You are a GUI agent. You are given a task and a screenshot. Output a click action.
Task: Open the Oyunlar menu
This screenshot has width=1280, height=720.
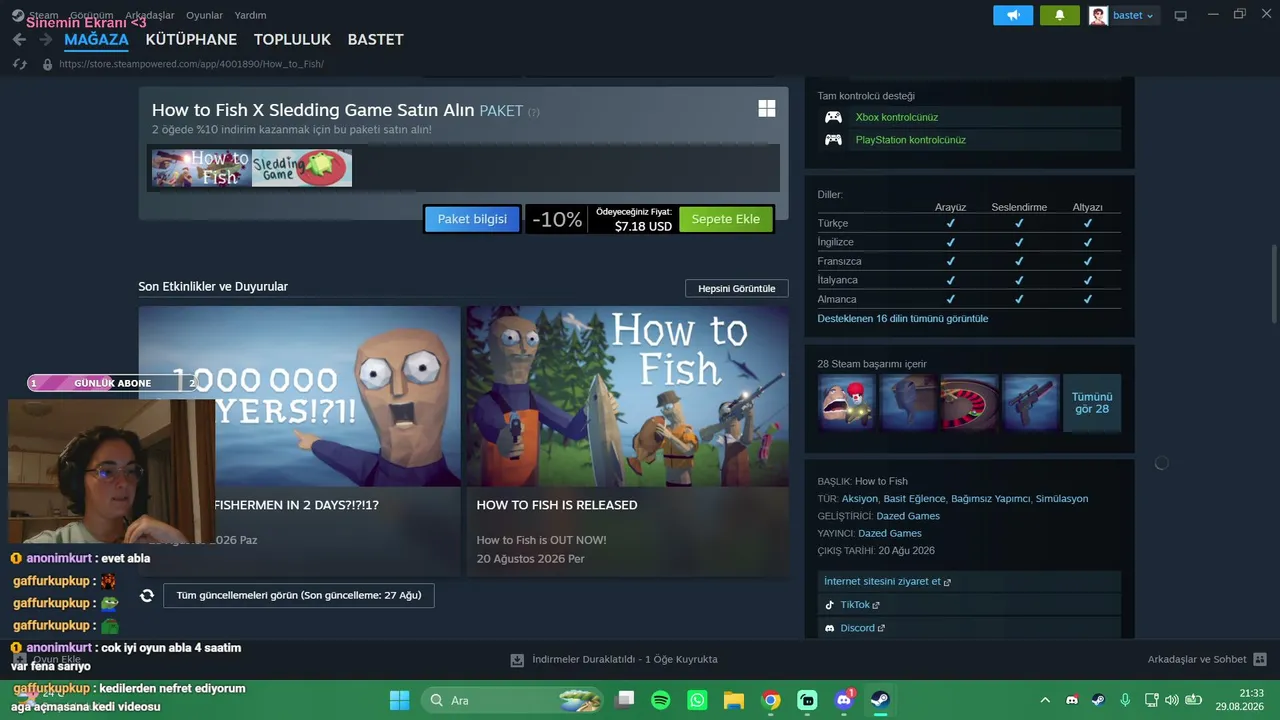205,15
